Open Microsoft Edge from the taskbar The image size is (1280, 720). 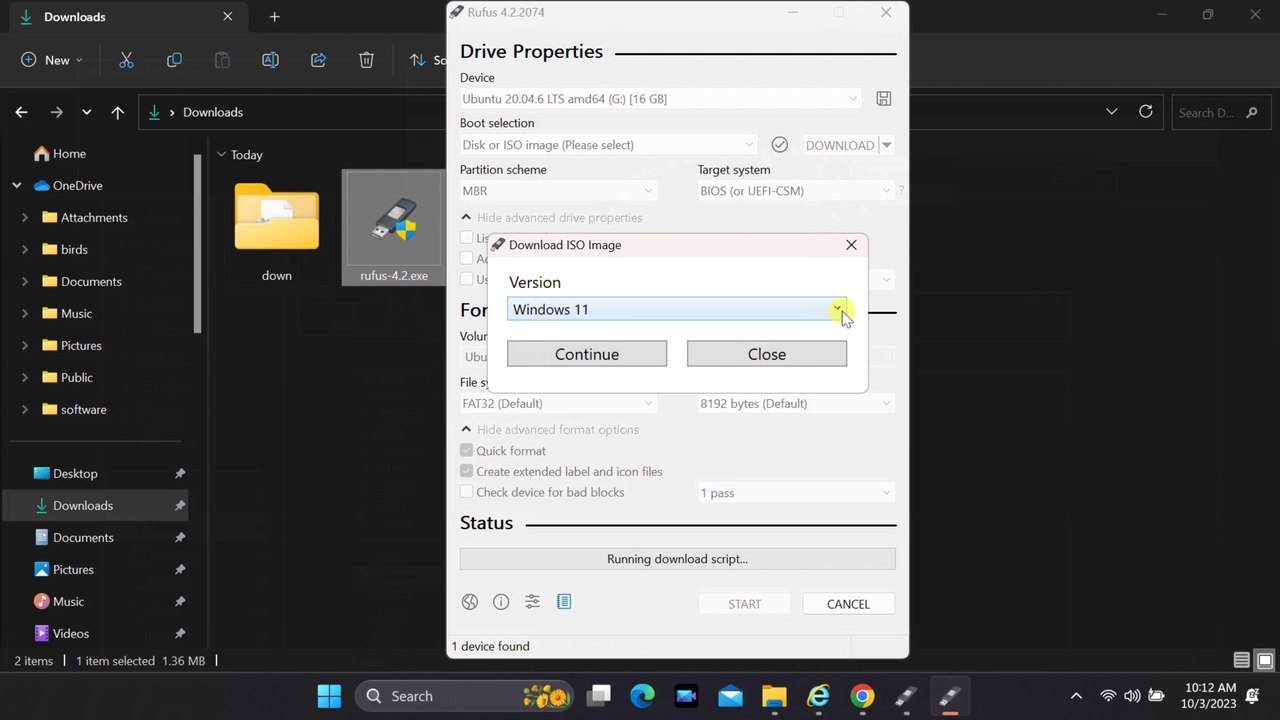(642, 696)
